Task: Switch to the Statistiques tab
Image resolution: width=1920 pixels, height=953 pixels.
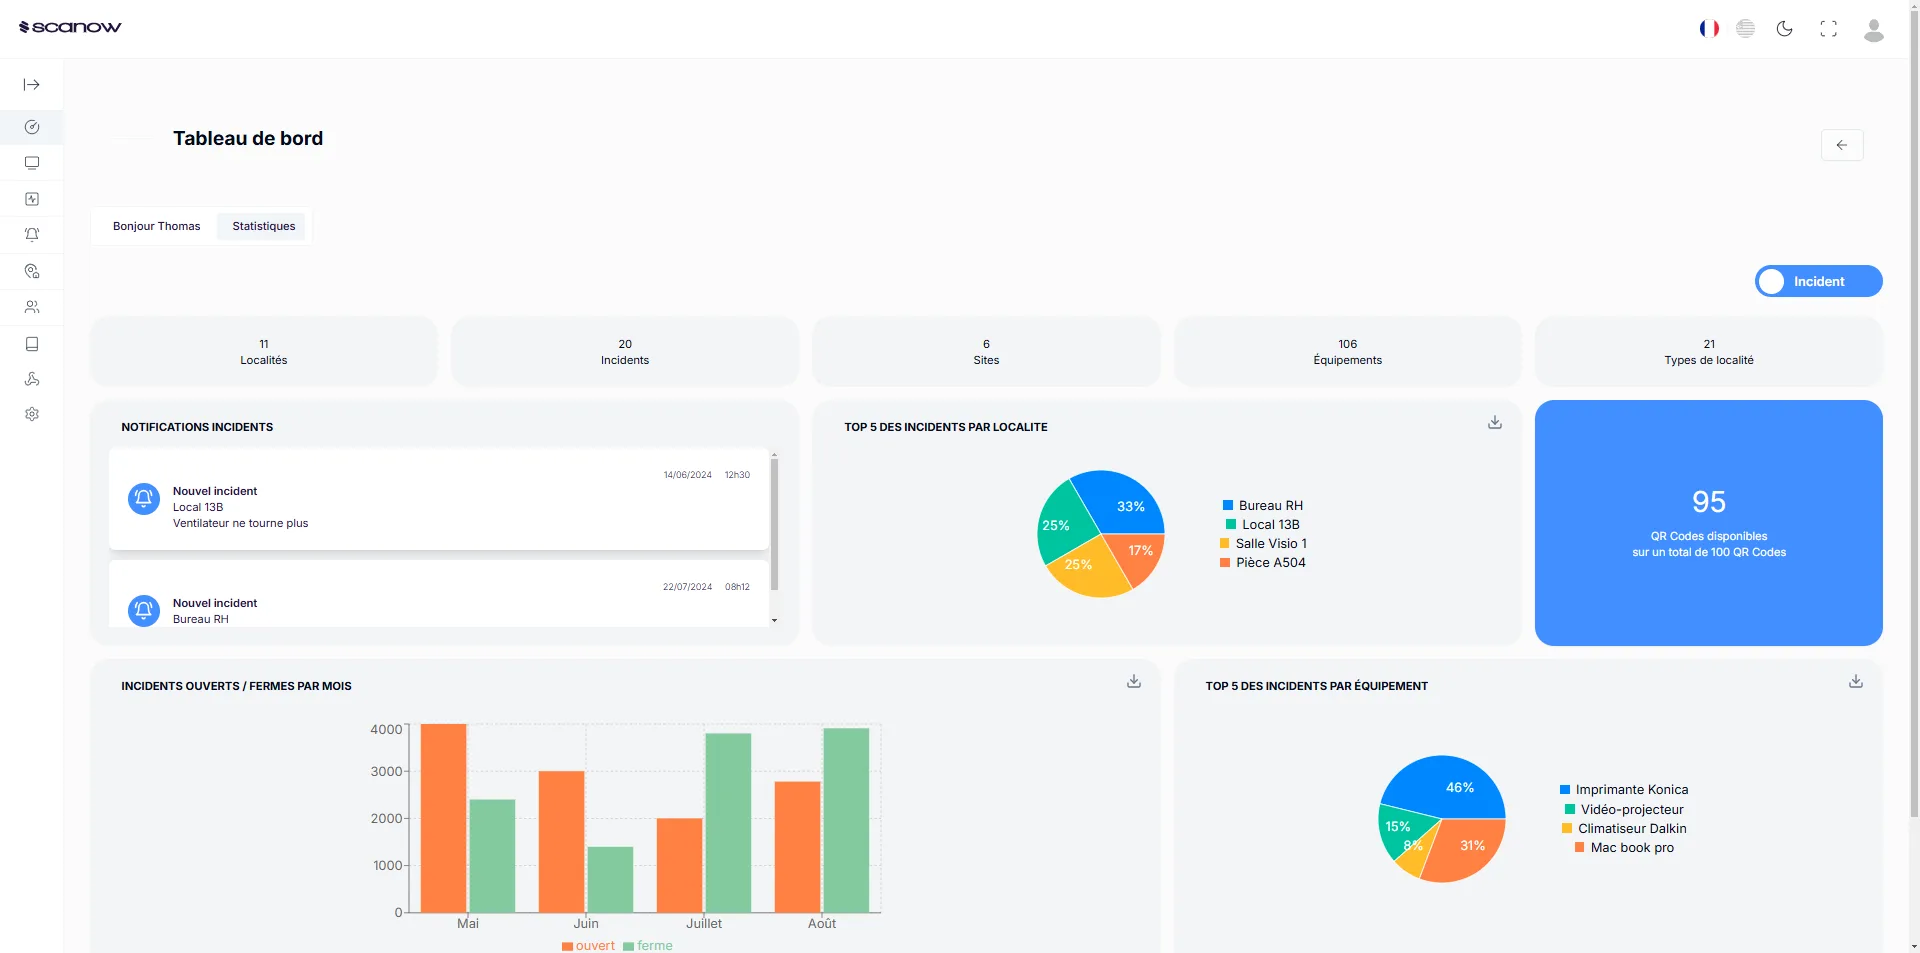Action: point(264,226)
